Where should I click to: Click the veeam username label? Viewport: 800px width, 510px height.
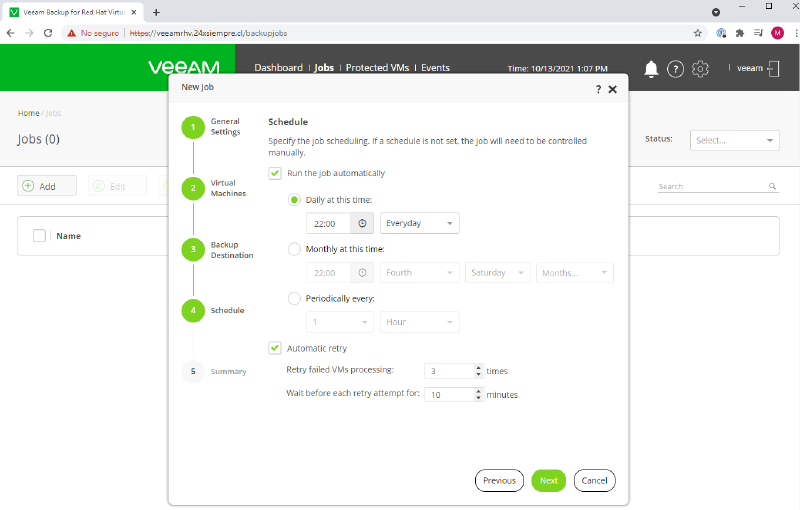pyautogui.click(x=749, y=68)
